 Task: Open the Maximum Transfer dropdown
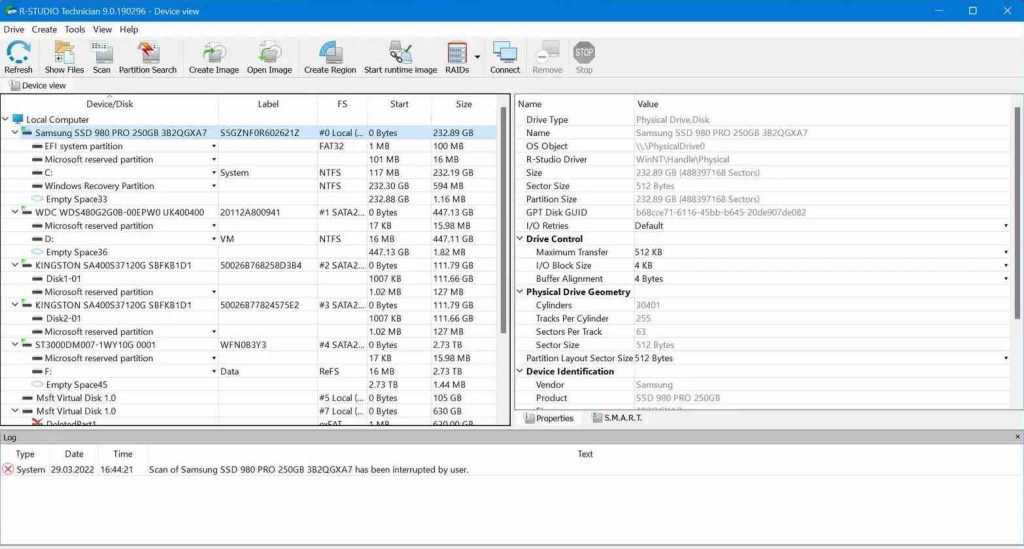(x=1006, y=252)
